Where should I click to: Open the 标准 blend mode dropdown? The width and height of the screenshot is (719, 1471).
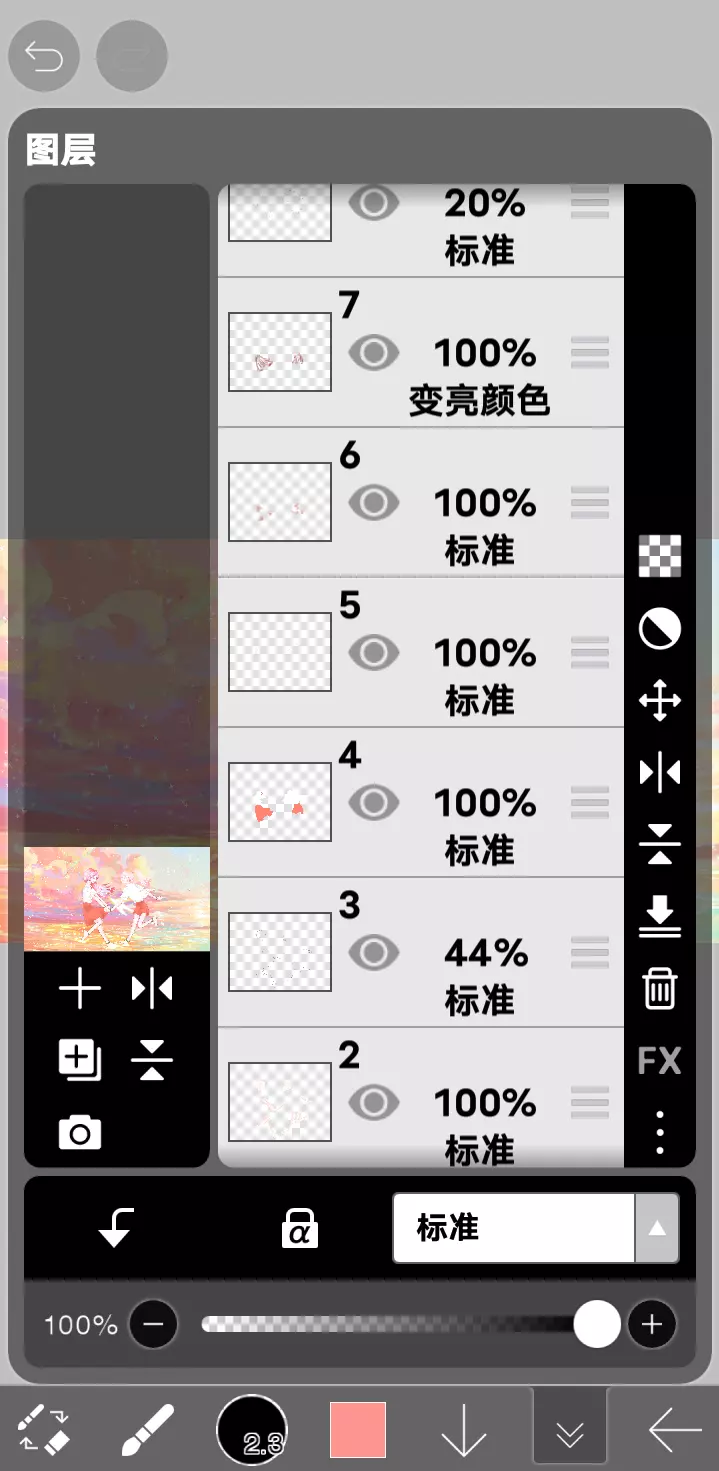pyautogui.click(x=536, y=1227)
